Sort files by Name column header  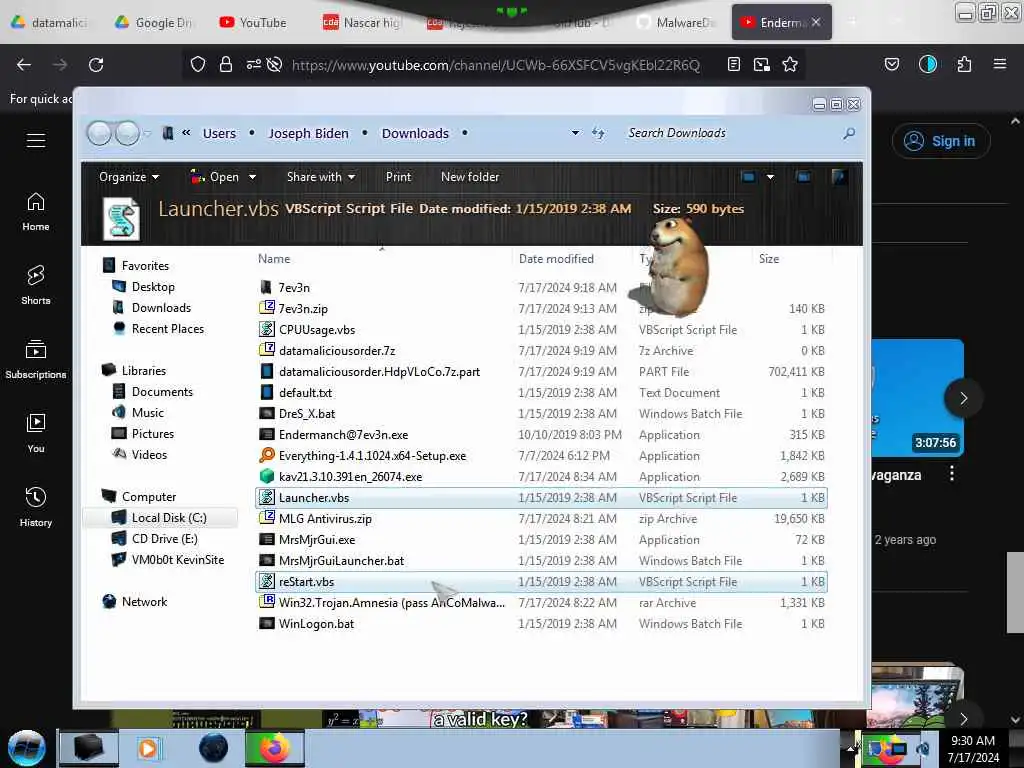[x=274, y=259]
